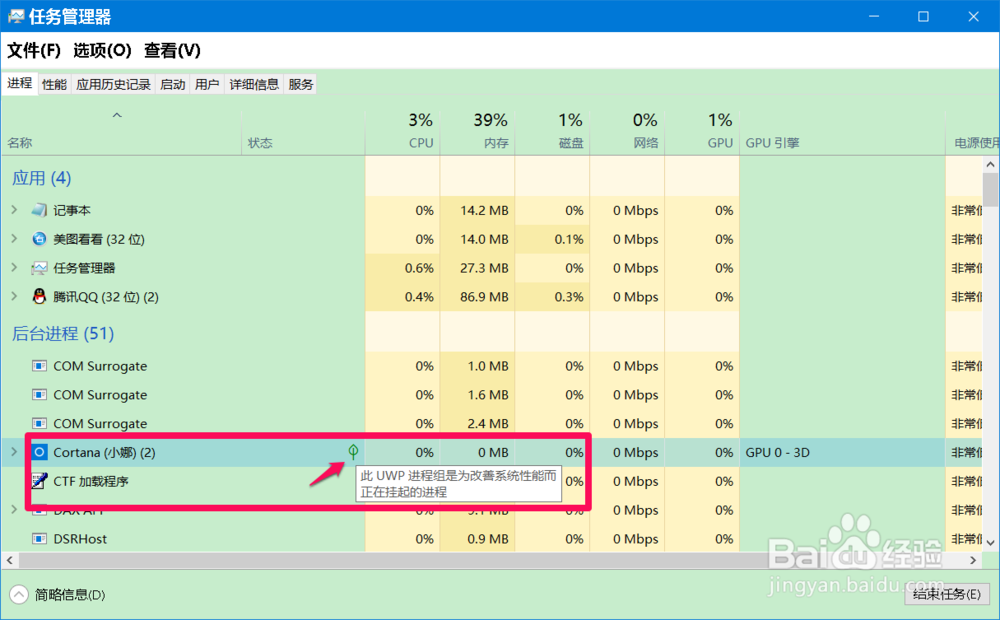The width and height of the screenshot is (1000, 620).
Task: Select the 记事本 notepad icon
Action: coord(39,210)
